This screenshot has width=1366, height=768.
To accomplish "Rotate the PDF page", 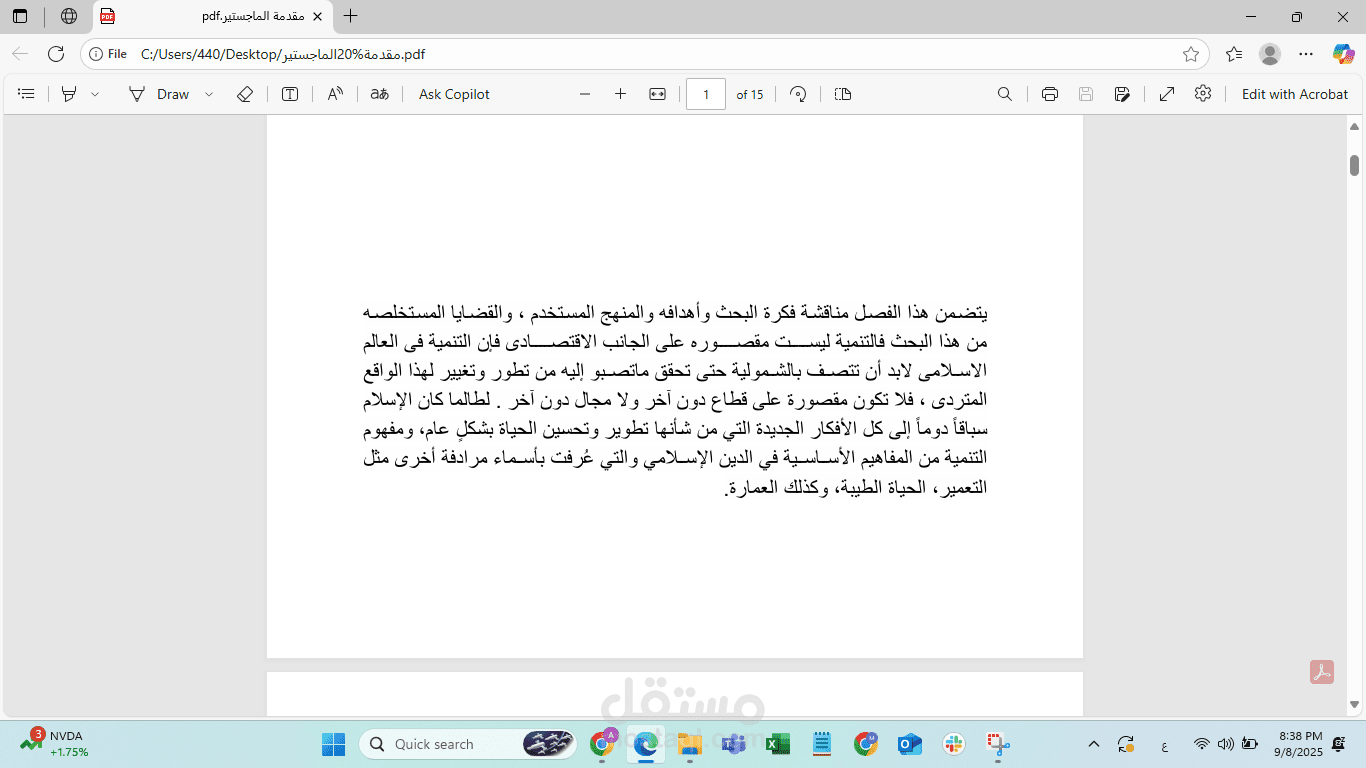I will click(x=798, y=94).
